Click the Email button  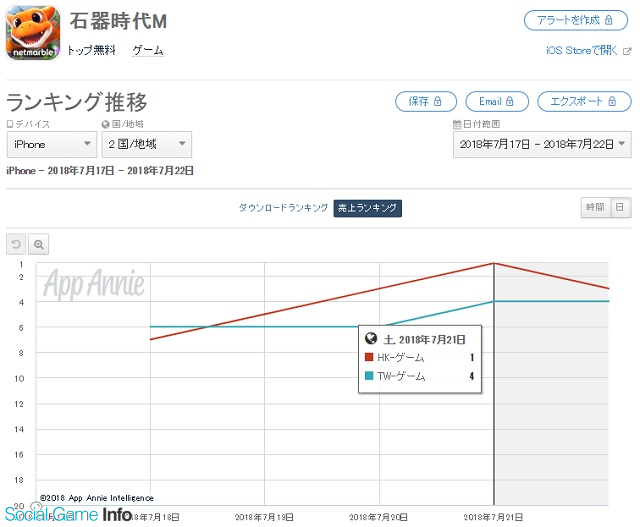click(x=497, y=101)
